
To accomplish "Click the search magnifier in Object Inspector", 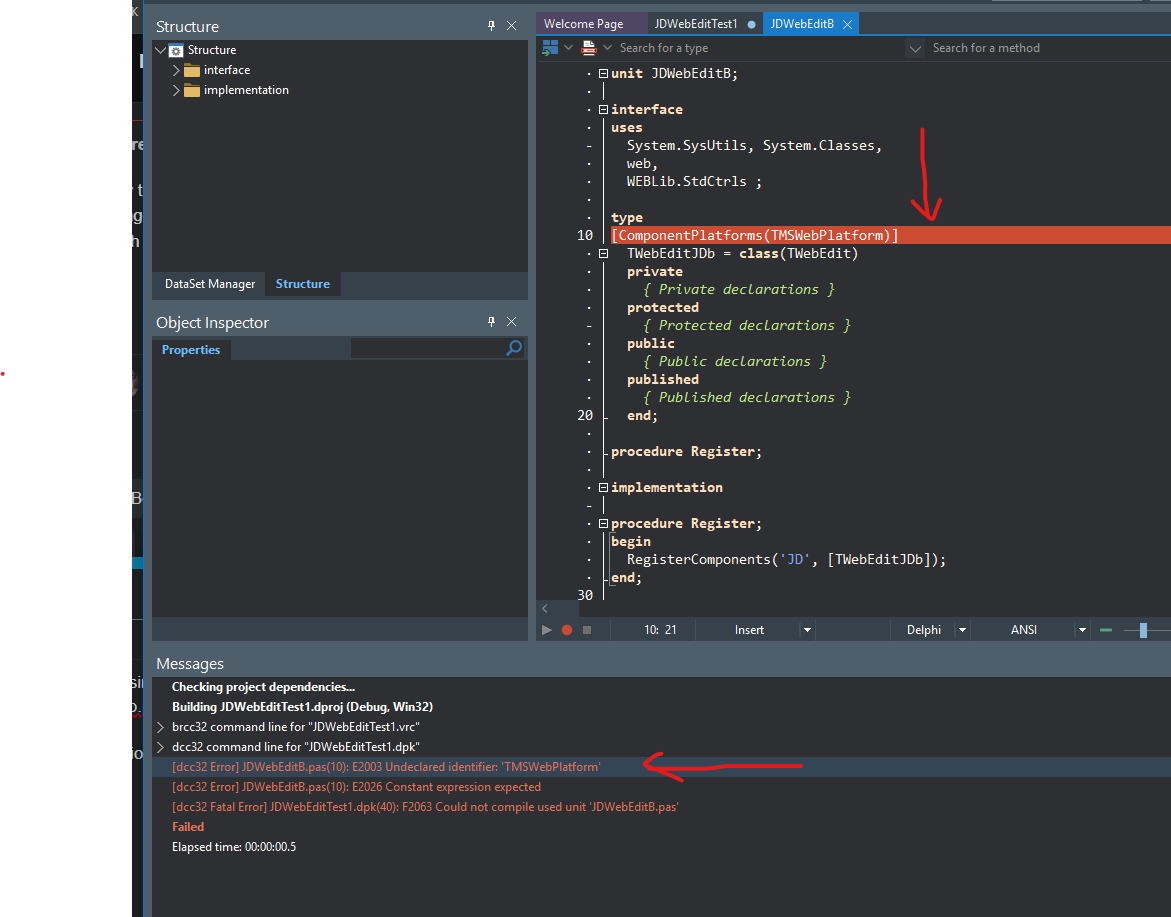I will click(514, 348).
